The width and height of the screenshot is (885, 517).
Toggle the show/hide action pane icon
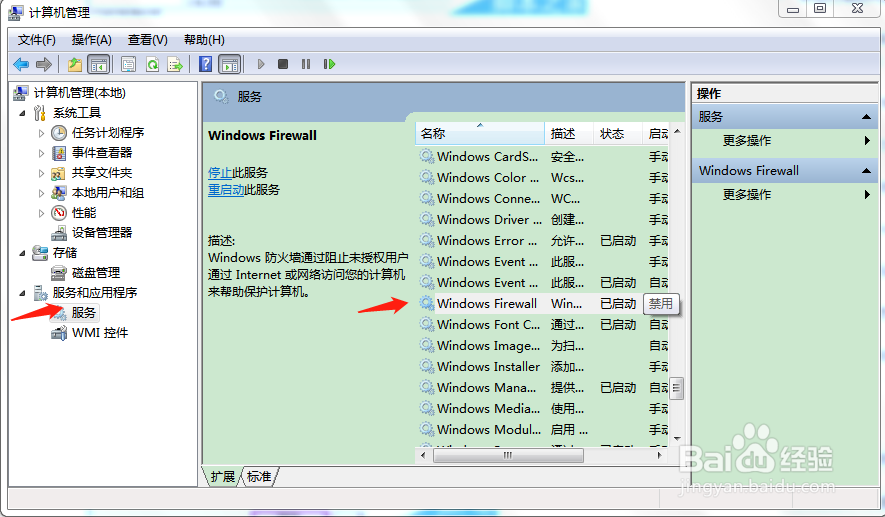click(x=230, y=64)
